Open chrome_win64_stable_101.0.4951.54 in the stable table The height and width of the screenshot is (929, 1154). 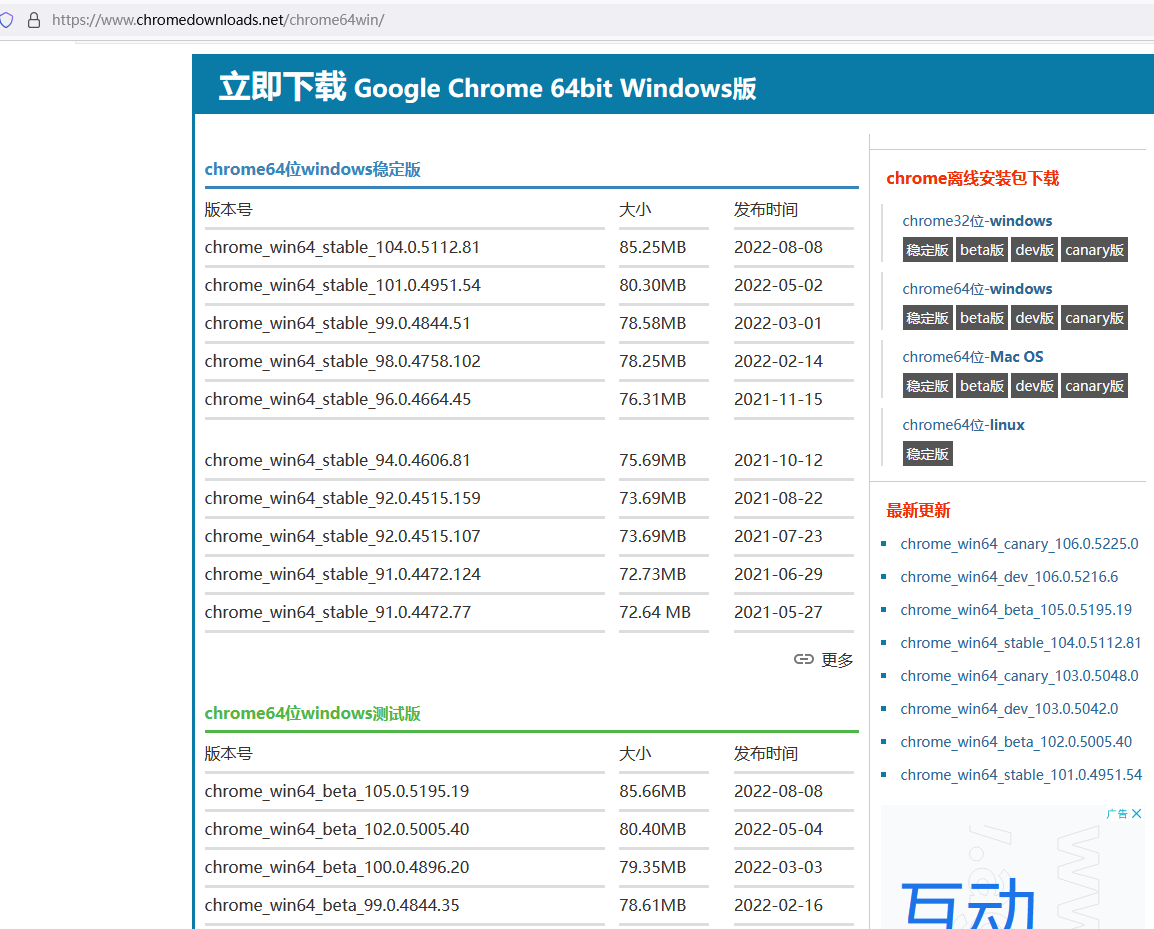(342, 286)
